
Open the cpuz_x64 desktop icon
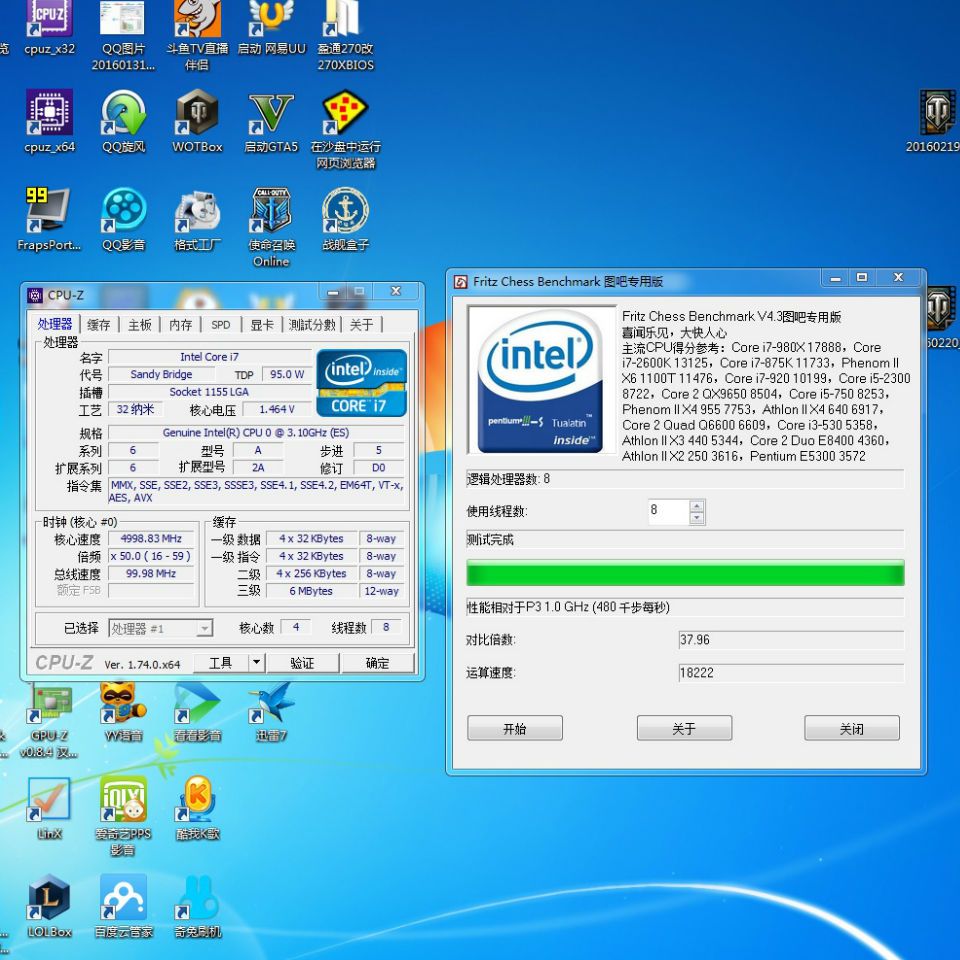tap(49, 114)
